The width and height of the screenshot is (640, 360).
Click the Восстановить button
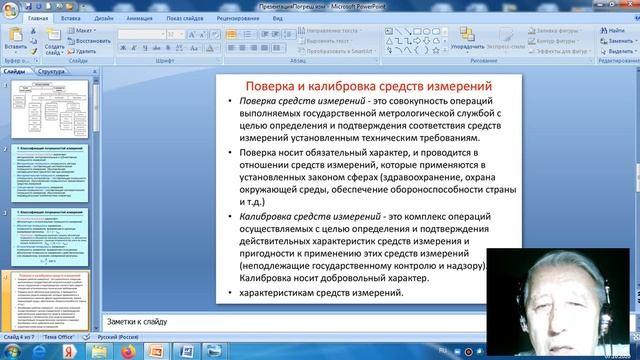coord(89,41)
